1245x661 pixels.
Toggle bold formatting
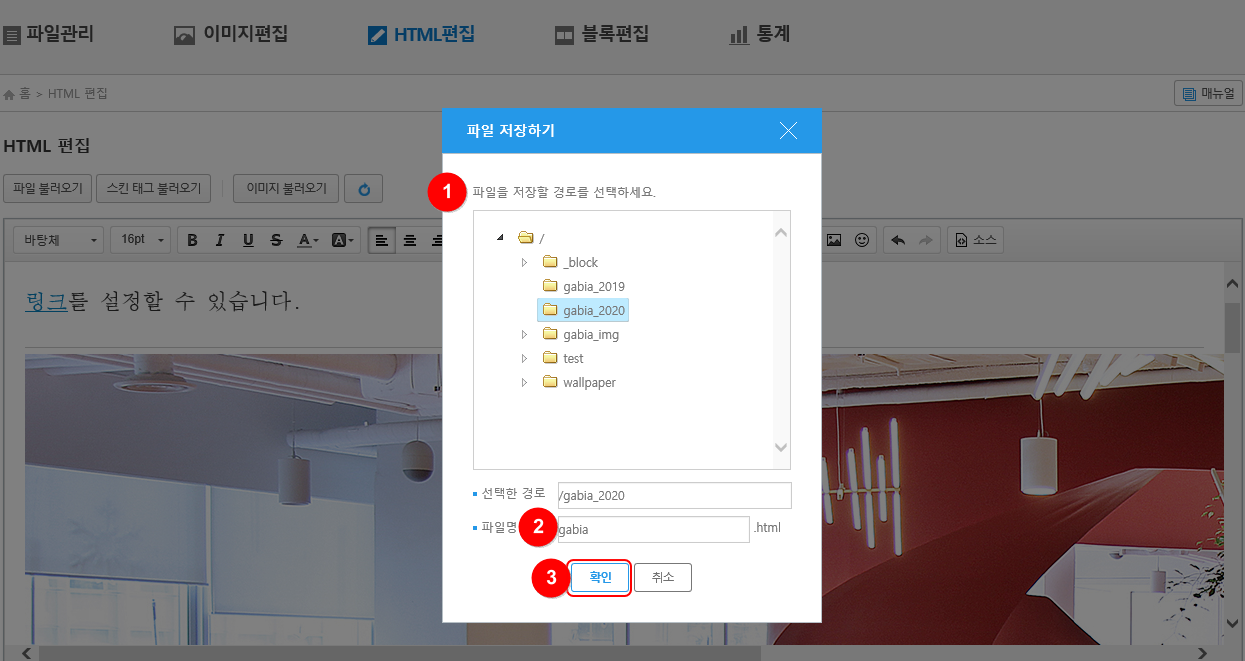(x=192, y=240)
